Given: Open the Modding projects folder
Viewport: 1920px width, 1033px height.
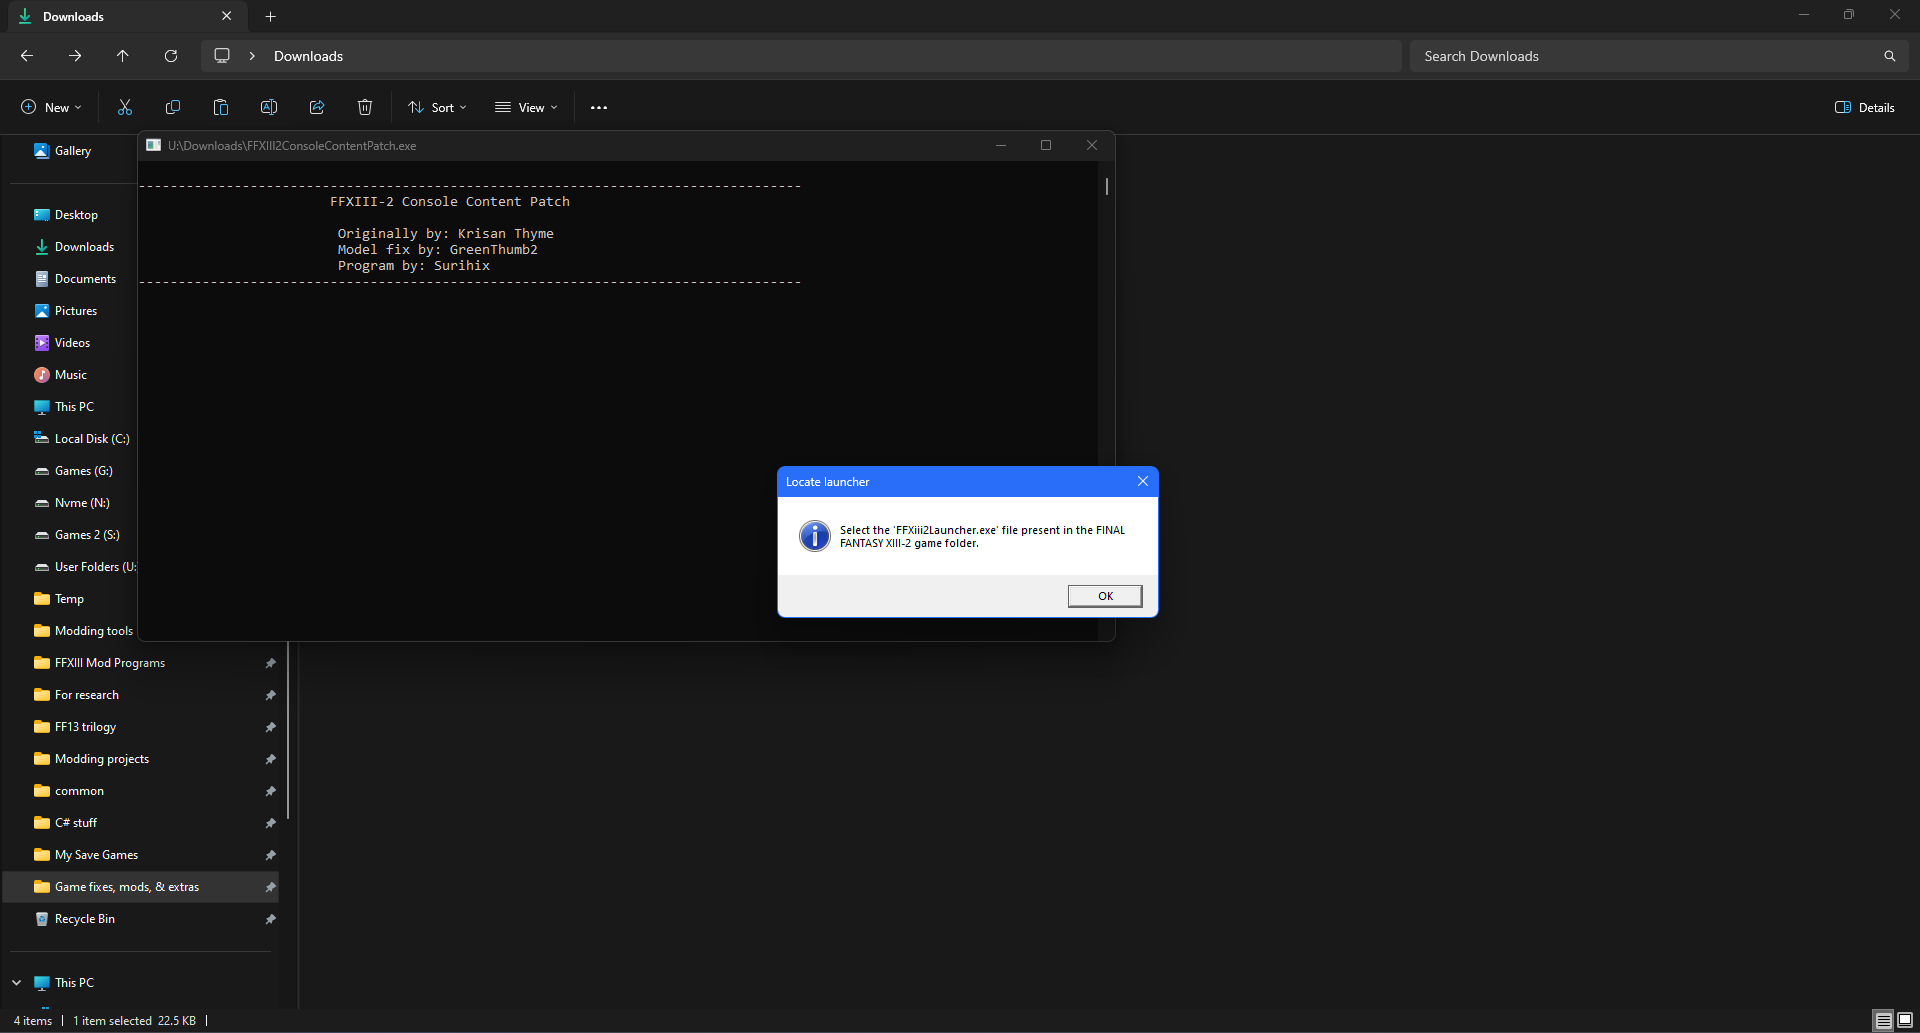Looking at the screenshot, I should point(101,759).
